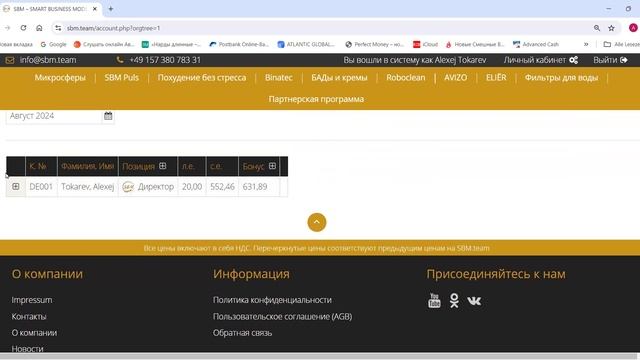Open the Perfect Money bookmark

[x=374, y=44]
